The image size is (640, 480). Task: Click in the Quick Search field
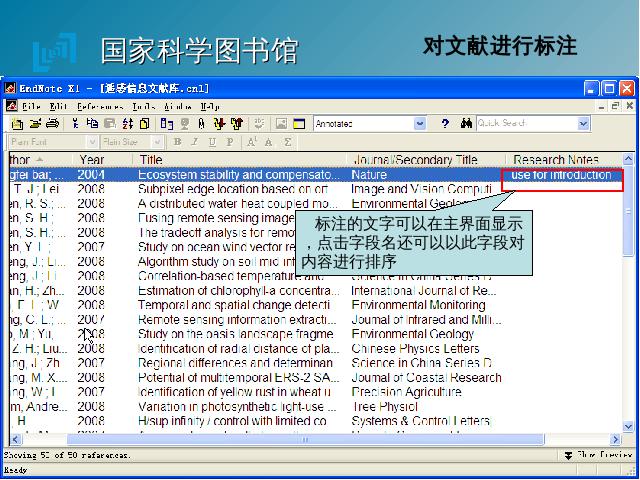coord(527,124)
